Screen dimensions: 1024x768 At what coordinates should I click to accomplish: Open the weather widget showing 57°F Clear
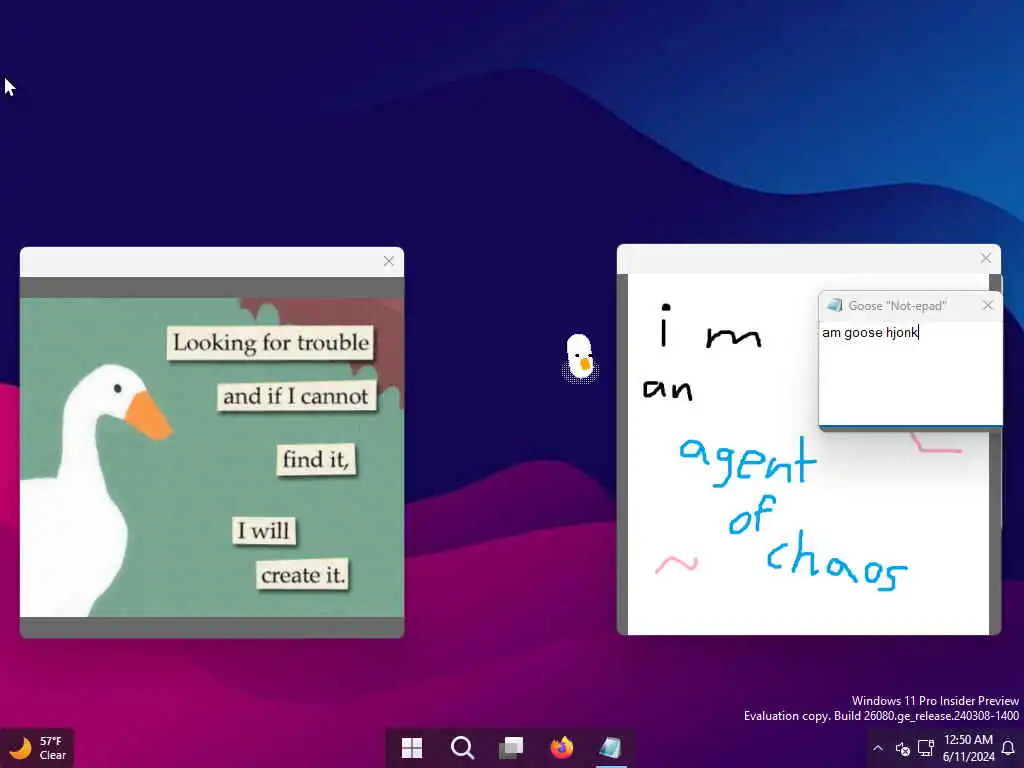38,748
